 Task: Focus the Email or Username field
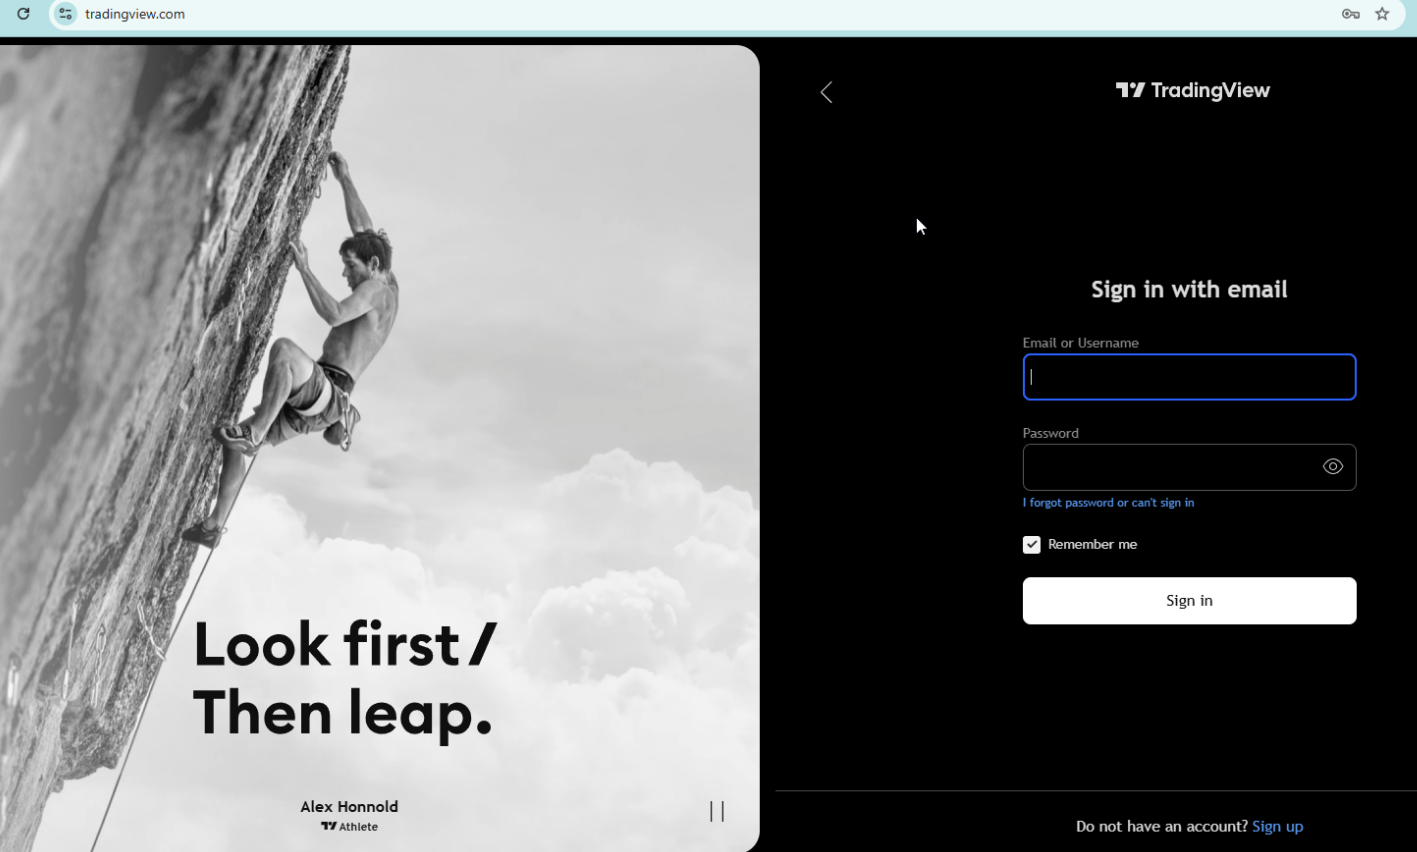1189,377
